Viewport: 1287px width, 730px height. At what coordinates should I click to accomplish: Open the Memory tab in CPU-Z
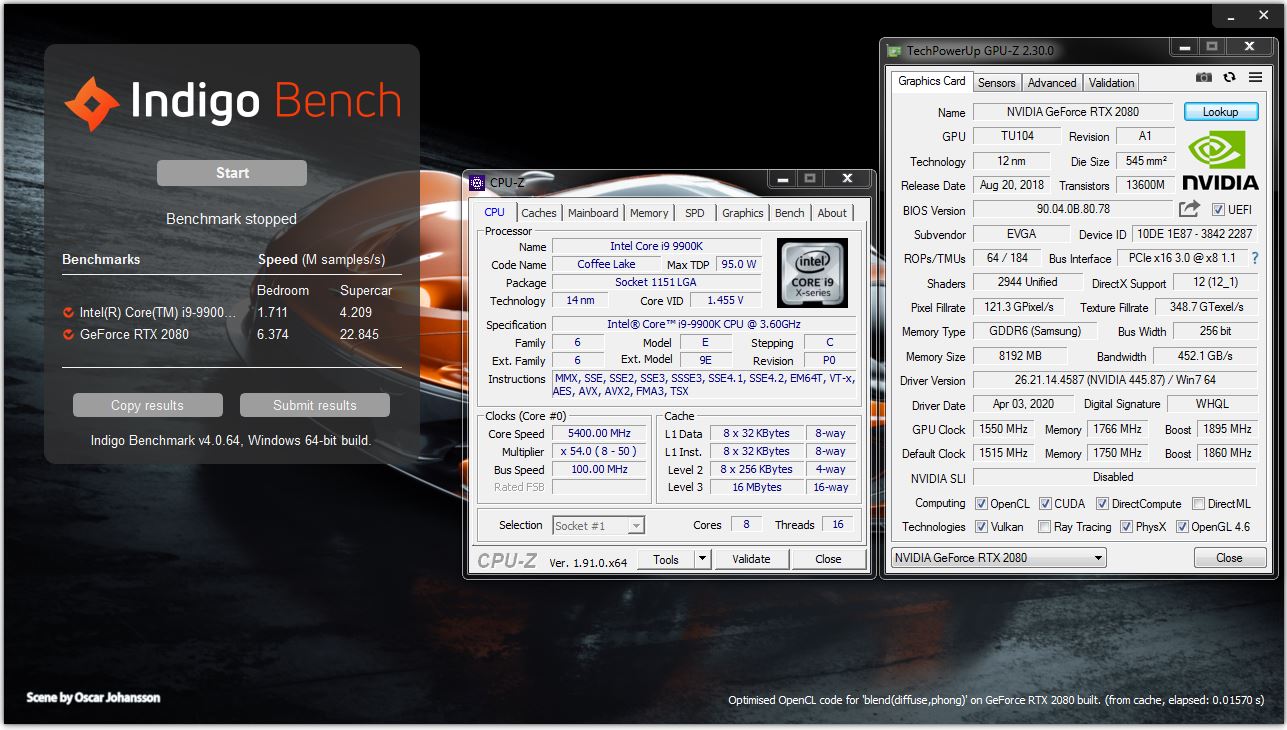tap(649, 213)
